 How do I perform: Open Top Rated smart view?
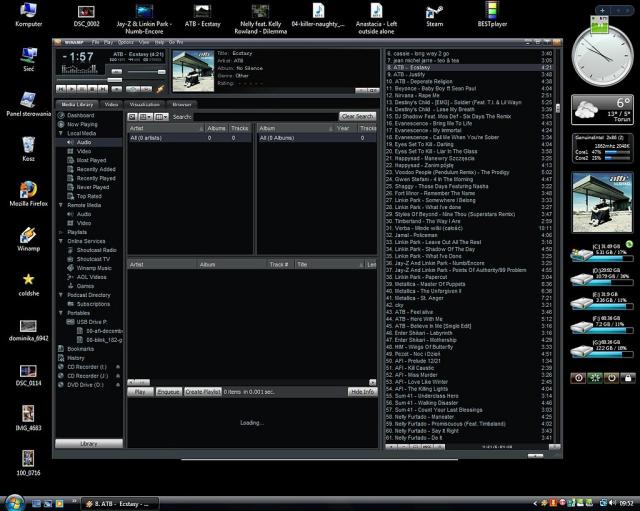pyautogui.click(x=89, y=196)
